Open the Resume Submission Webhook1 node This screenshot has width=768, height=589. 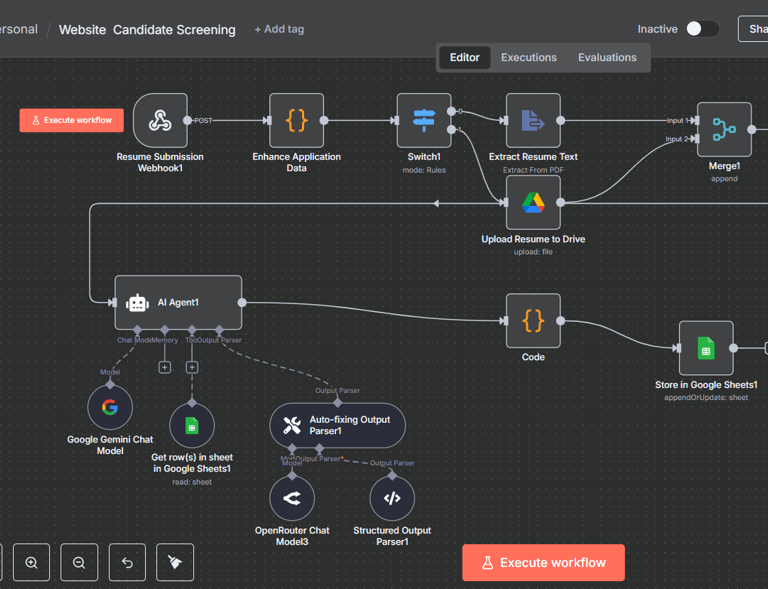[160, 120]
